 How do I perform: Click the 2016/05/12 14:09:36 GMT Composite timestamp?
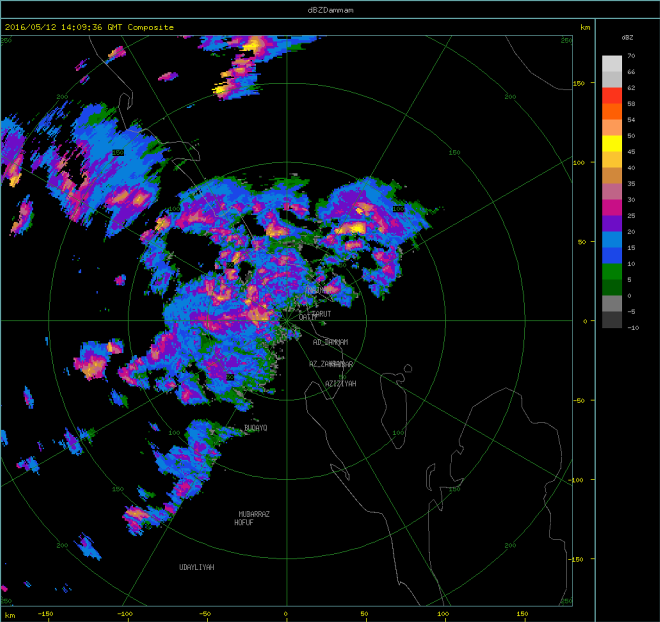tap(89, 27)
